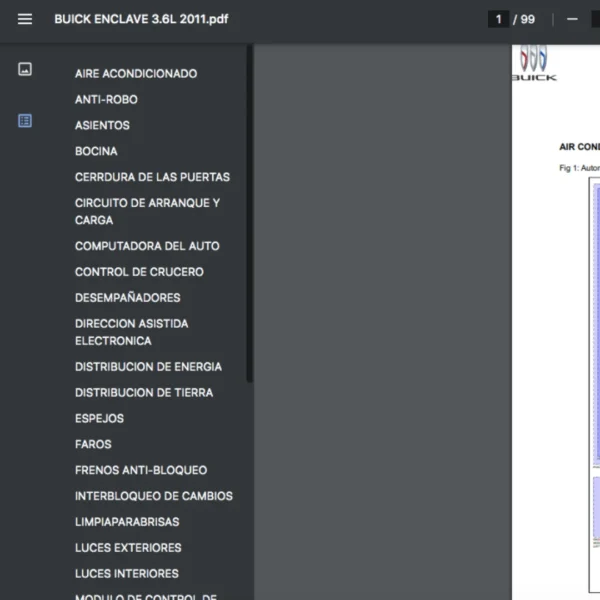The image size is (600, 600).
Task: Select the document outline view icon
Action: [25, 121]
